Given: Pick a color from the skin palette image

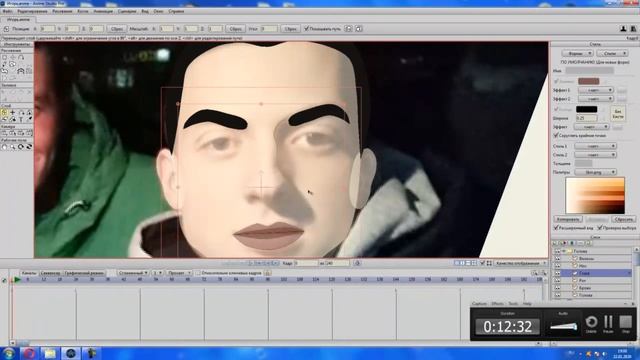Looking at the screenshot, I should pos(595,196).
